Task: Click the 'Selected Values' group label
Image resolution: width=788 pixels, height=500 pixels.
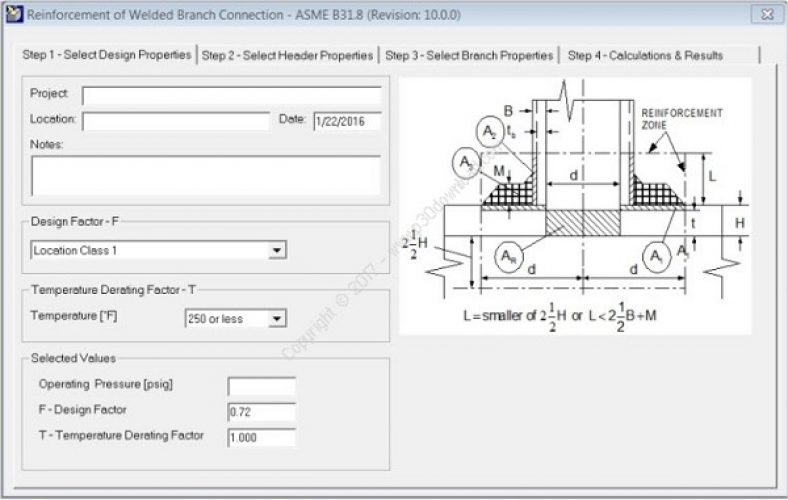Action: click(x=73, y=358)
